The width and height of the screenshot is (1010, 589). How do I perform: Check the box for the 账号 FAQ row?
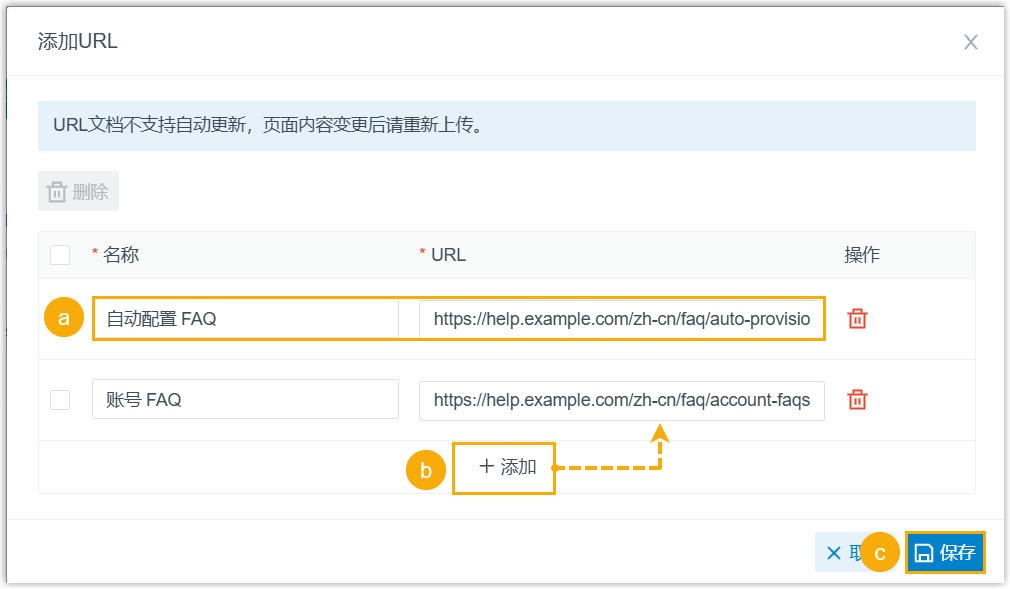tap(60, 400)
